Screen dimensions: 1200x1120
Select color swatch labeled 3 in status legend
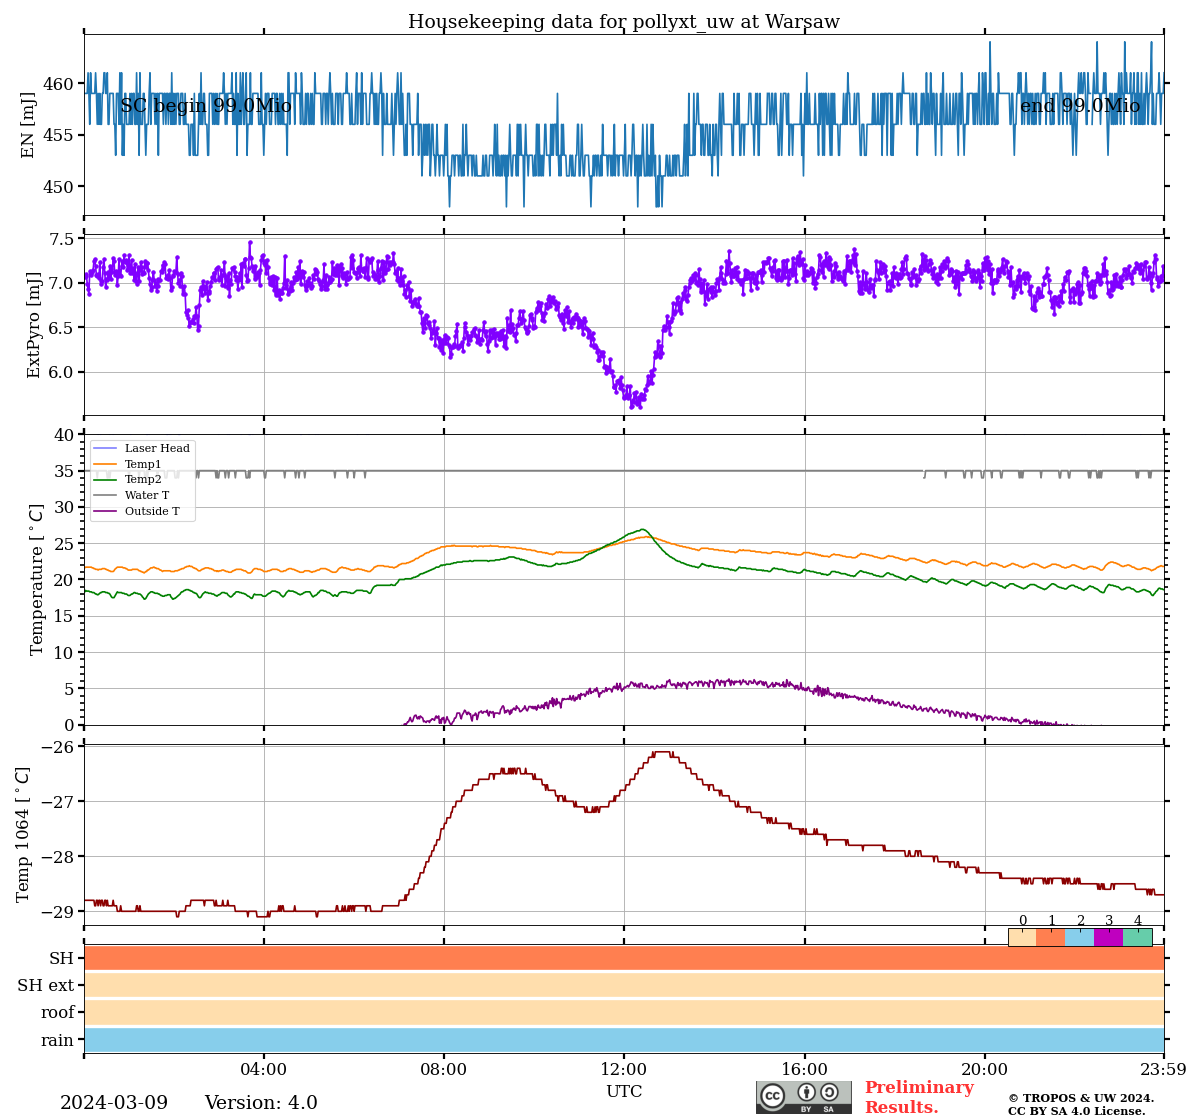click(x=1109, y=937)
